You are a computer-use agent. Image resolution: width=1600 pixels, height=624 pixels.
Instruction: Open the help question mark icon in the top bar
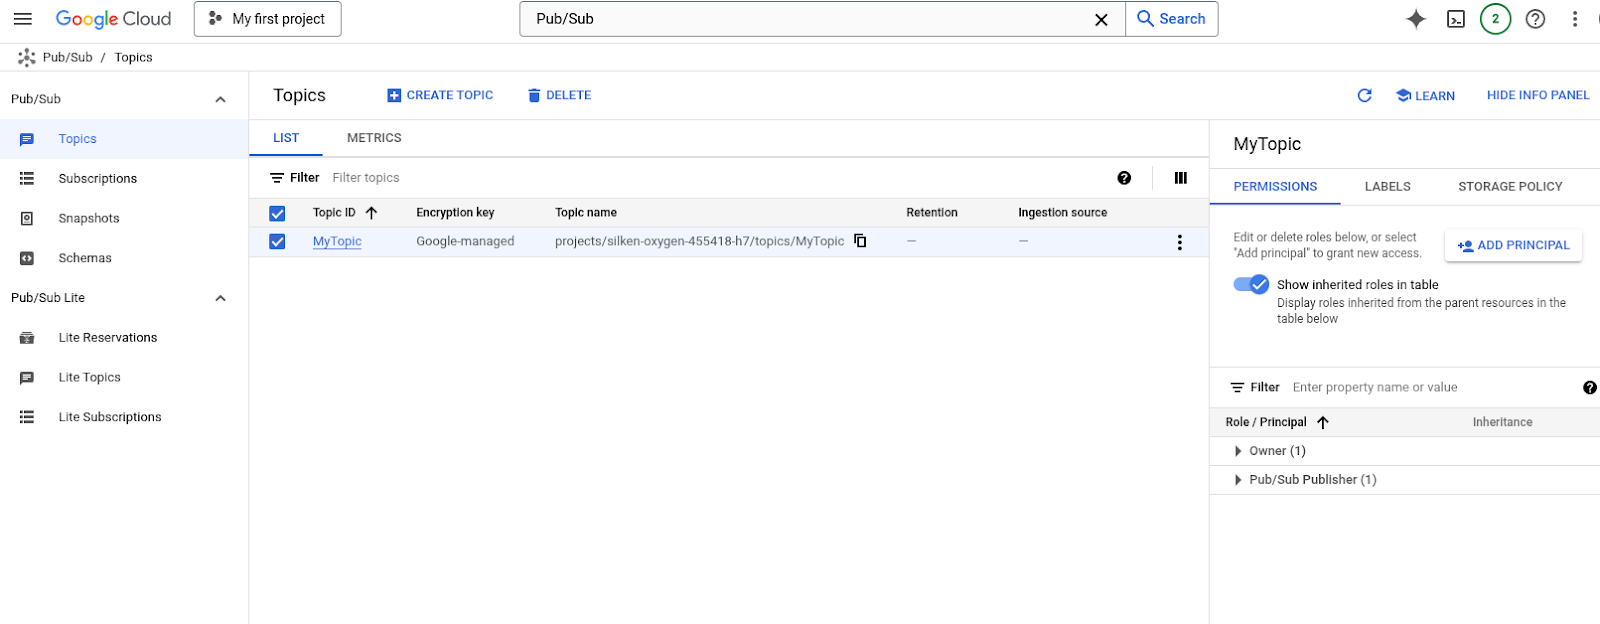[1535, 19]
